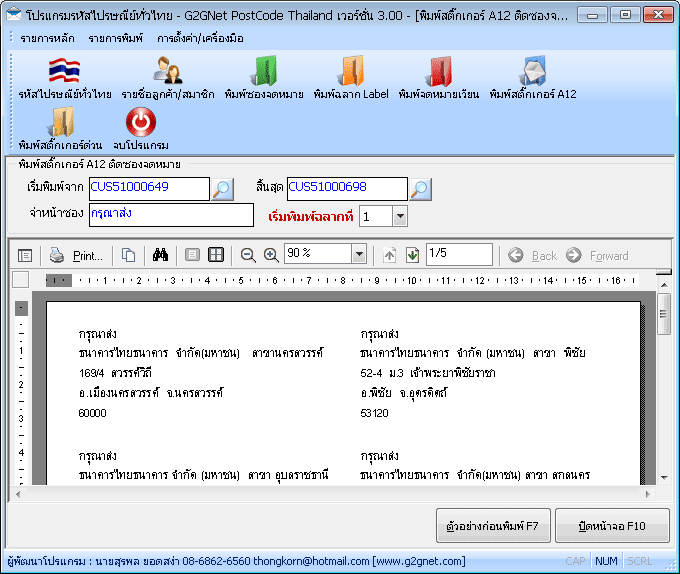Go to next page down arrow
Viewport: 680px width, 574px height.
(x=412, y=255)
